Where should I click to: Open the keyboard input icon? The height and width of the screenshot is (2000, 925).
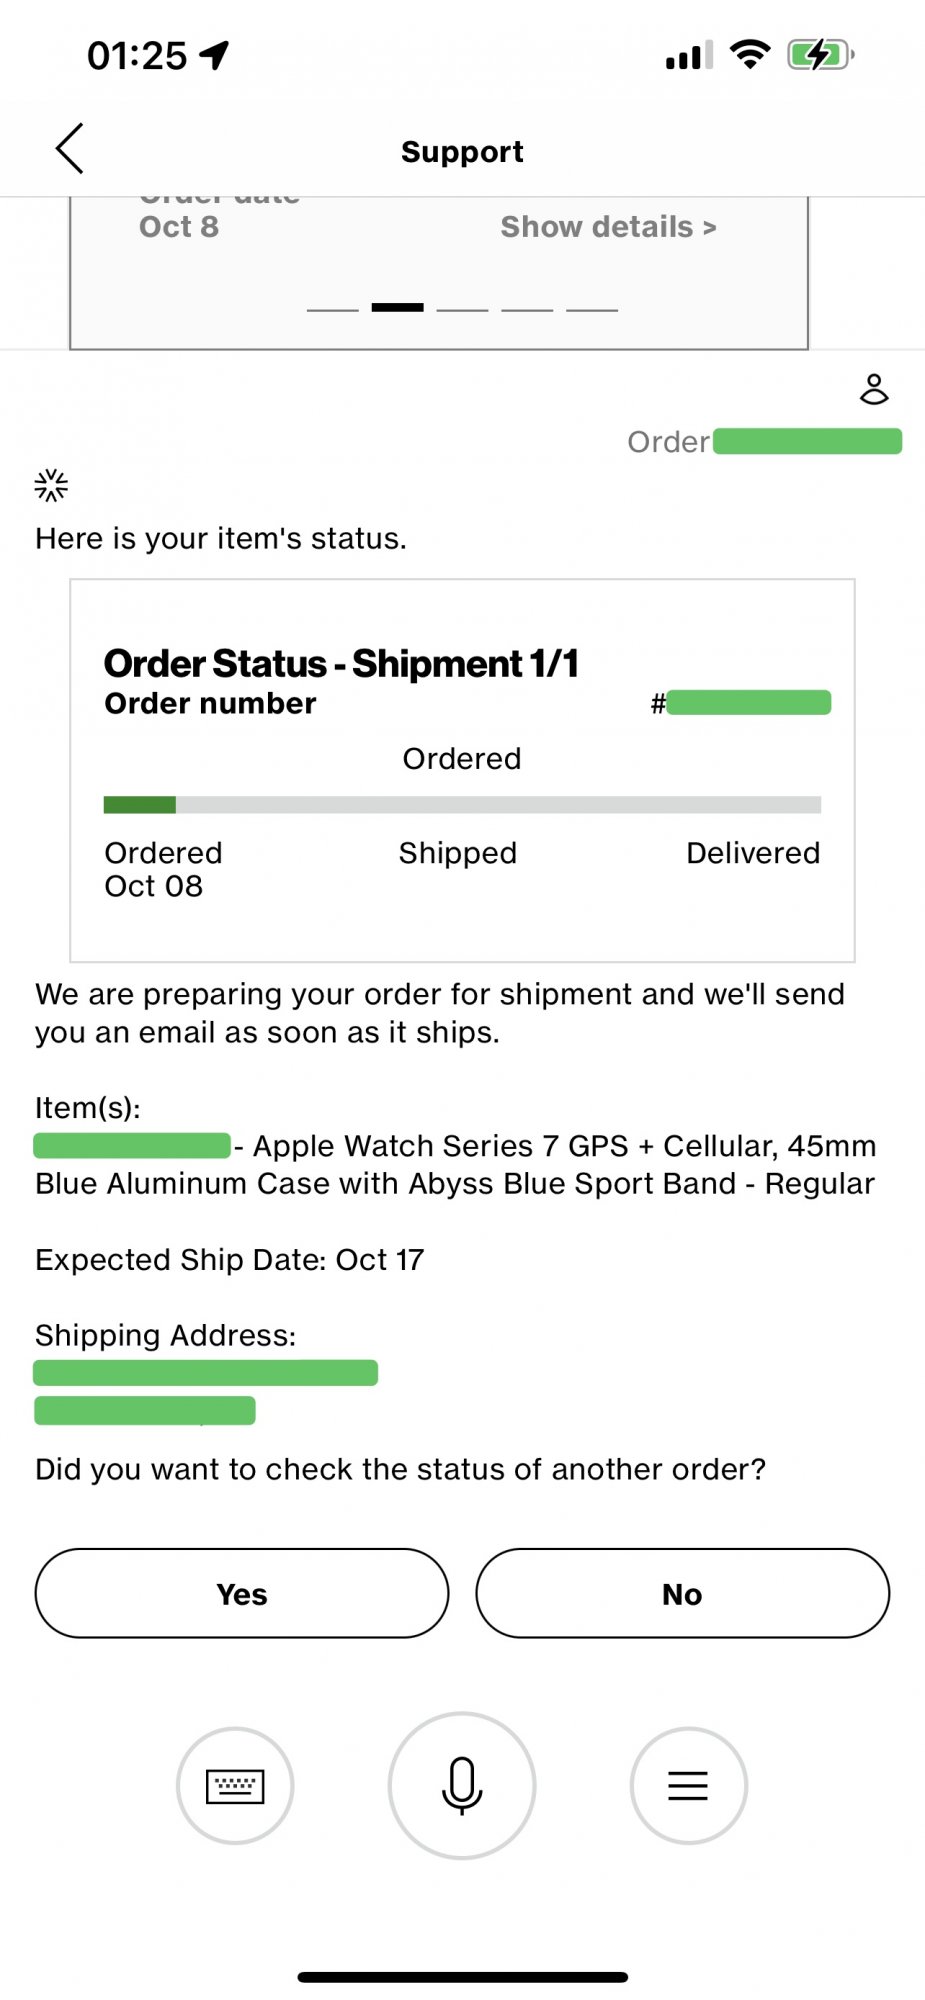[235, 1785]
